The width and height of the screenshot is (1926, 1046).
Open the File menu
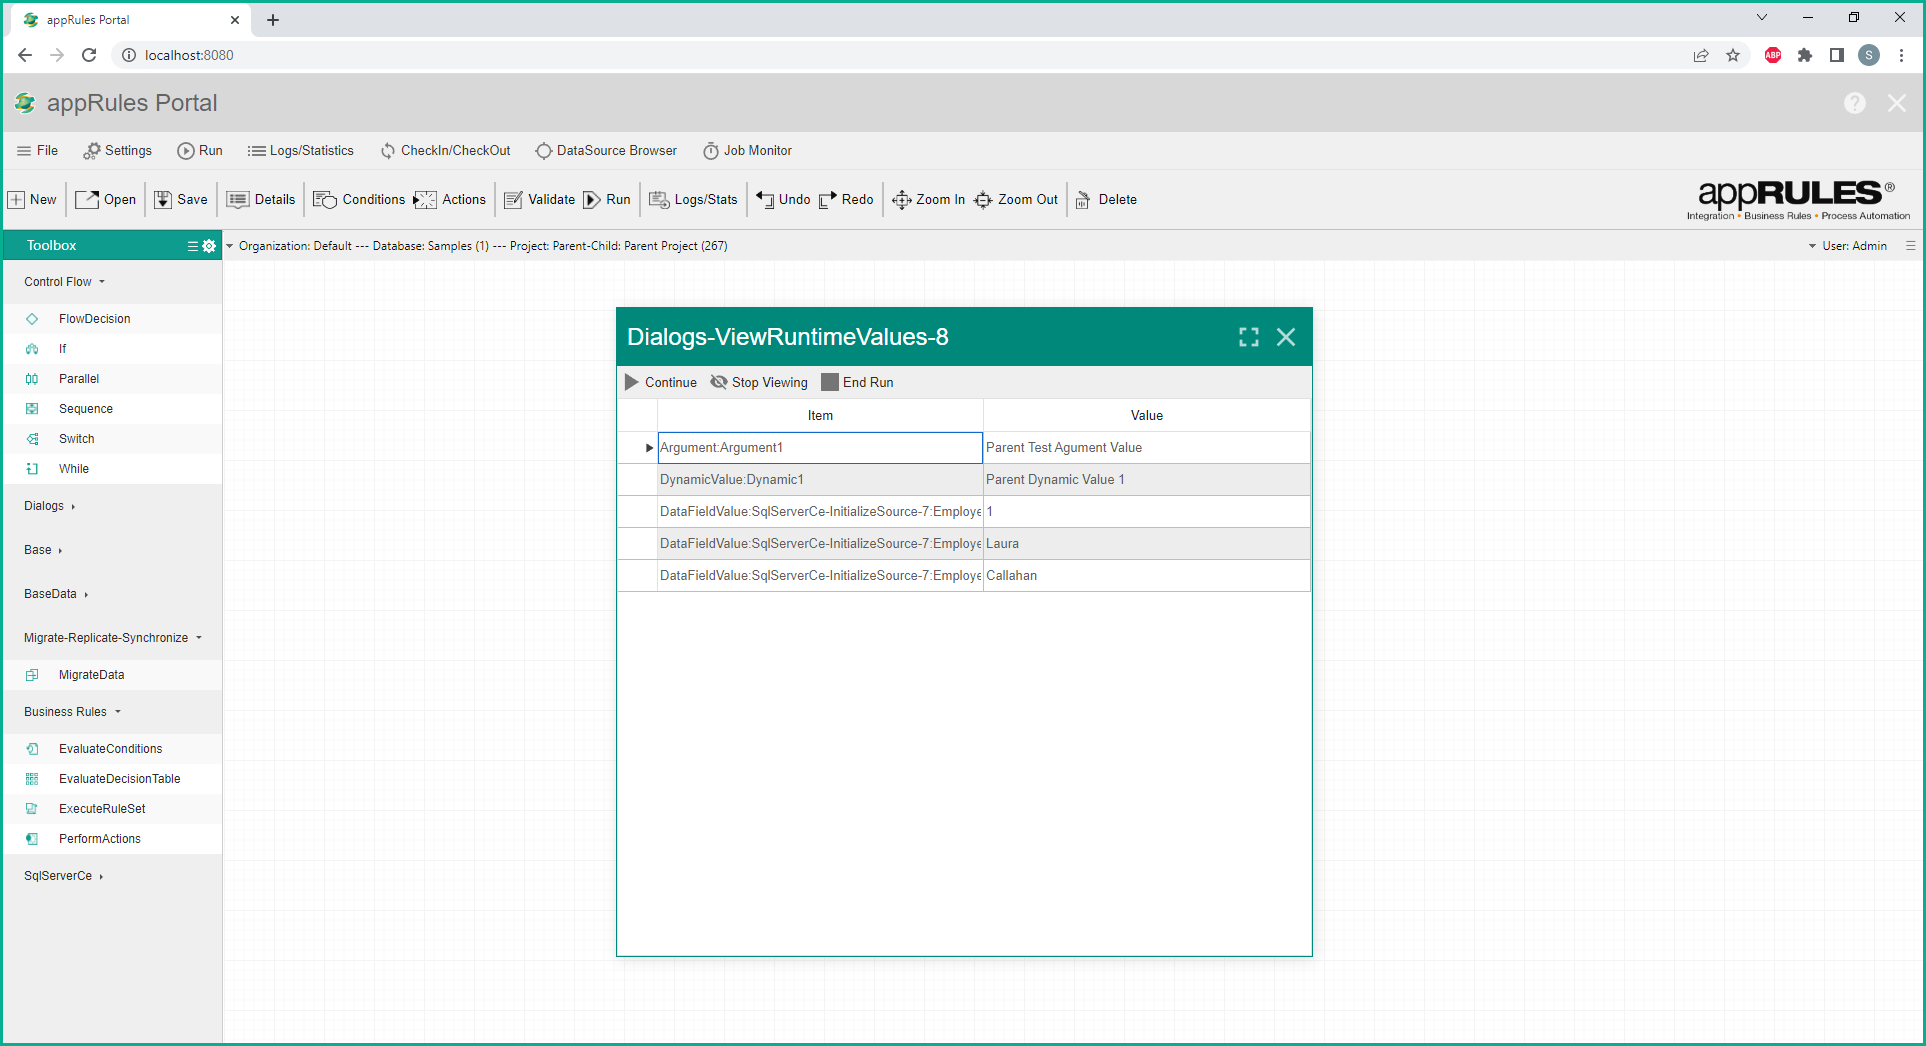click(x=37, y=151)
